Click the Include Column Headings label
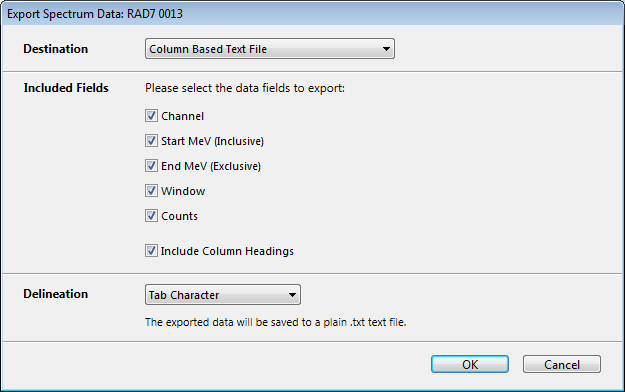 click(227, 251)
